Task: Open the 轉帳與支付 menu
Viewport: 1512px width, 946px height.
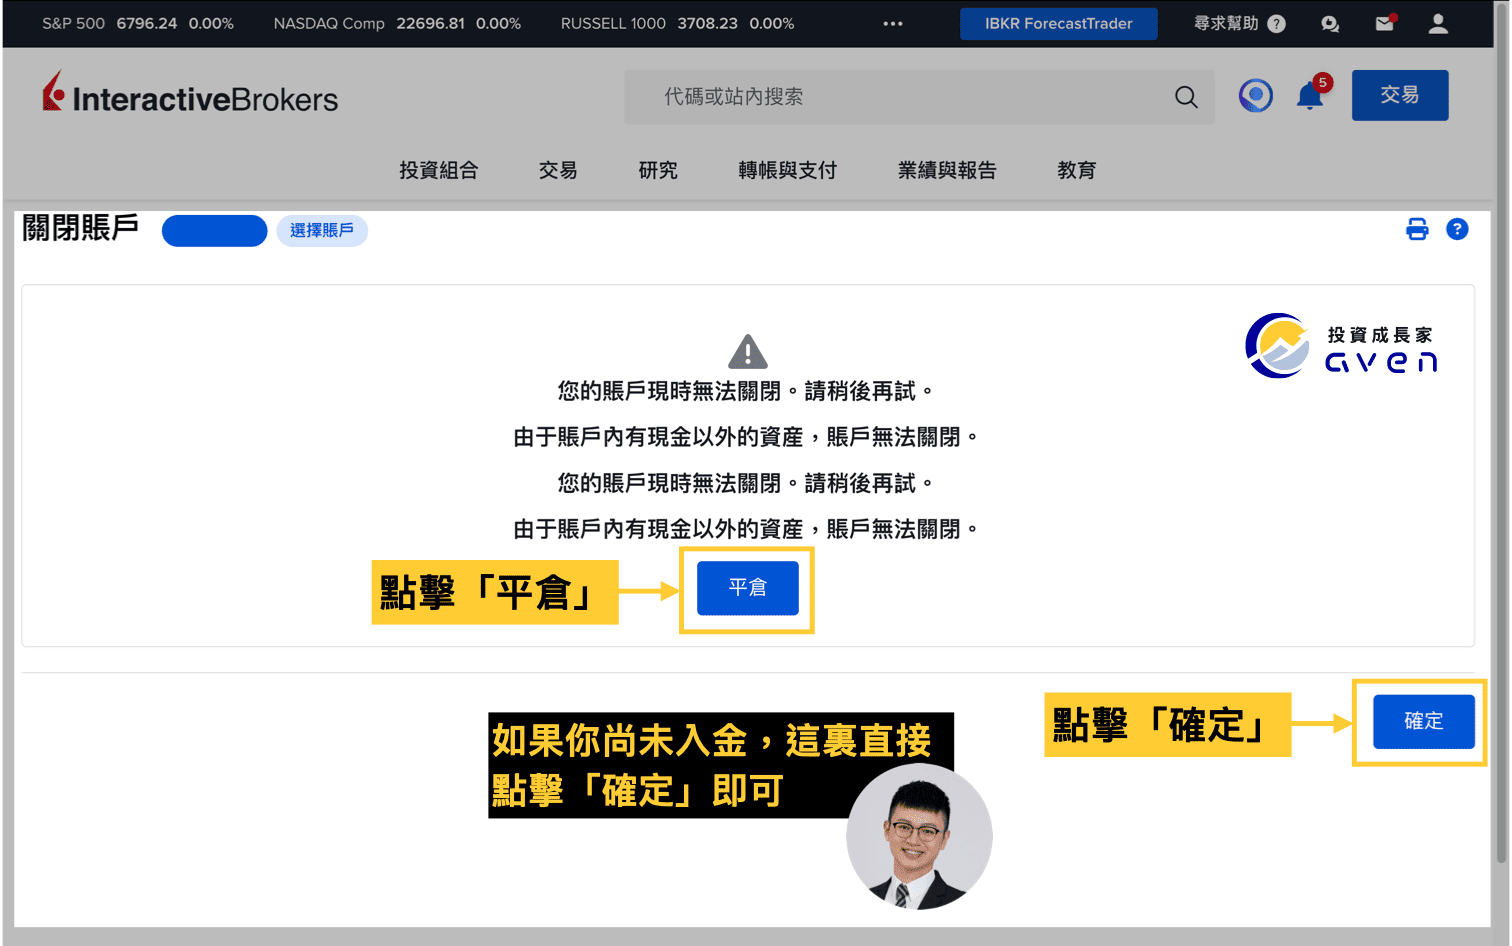Action: (787, 170)
